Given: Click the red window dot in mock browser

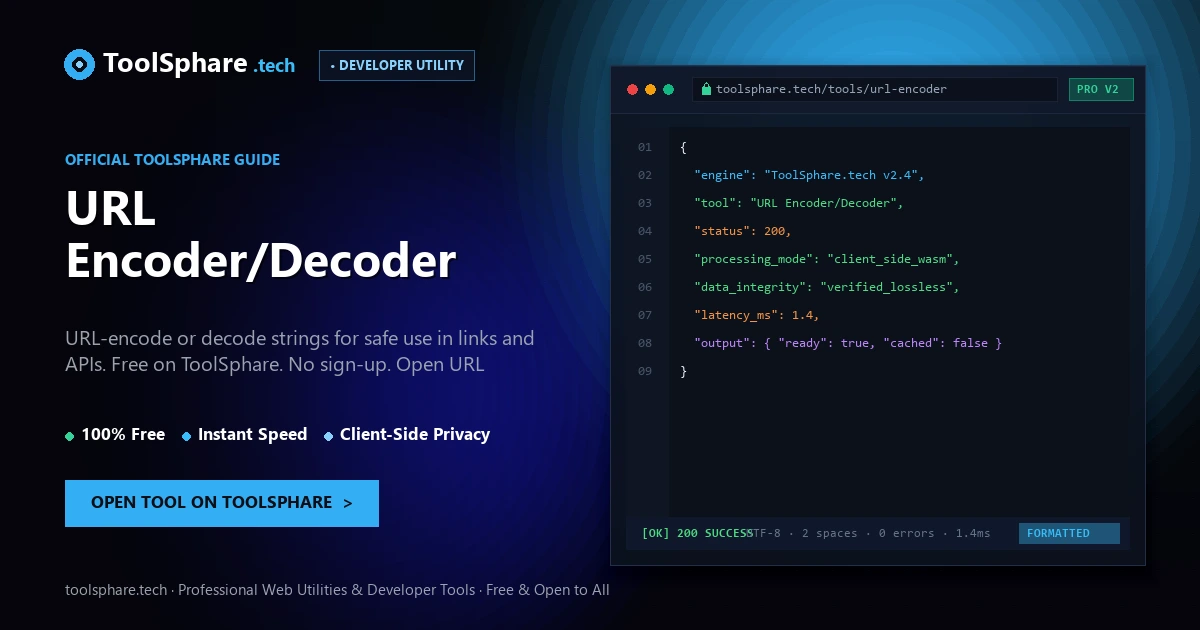Looking at the screenshot, I should pyautogui.click(x=632, y=89).
